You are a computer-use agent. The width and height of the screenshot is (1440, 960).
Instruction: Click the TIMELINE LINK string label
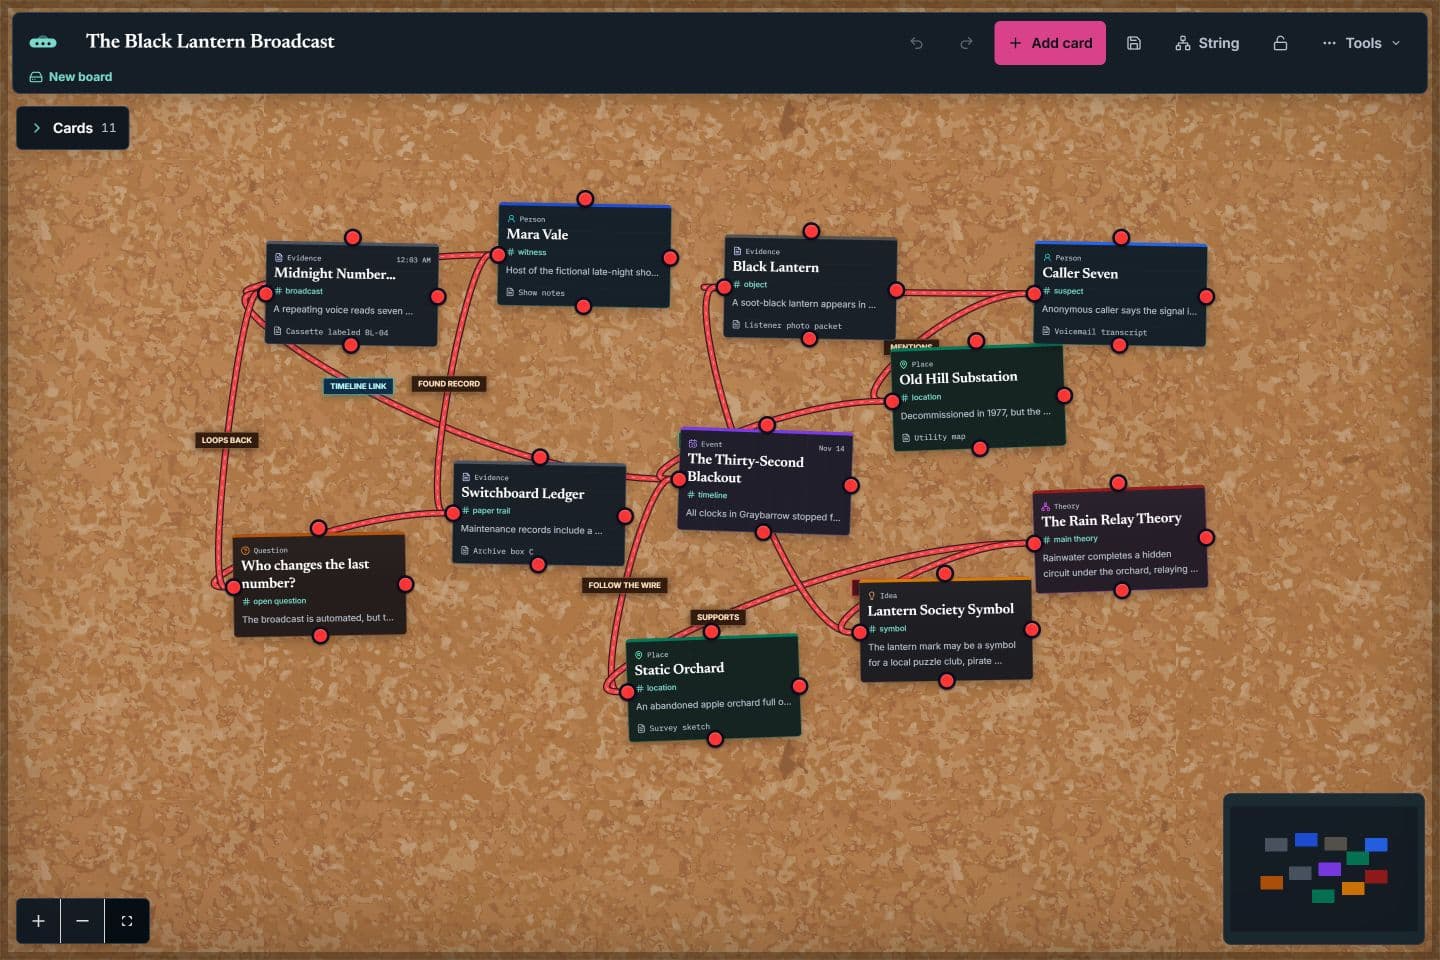click(358, 386)
